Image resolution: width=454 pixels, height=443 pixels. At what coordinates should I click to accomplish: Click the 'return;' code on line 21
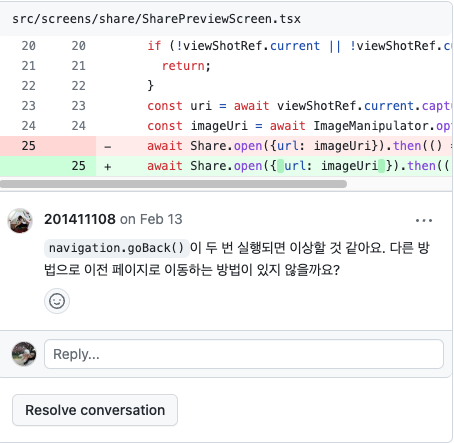tap(186, 66)
